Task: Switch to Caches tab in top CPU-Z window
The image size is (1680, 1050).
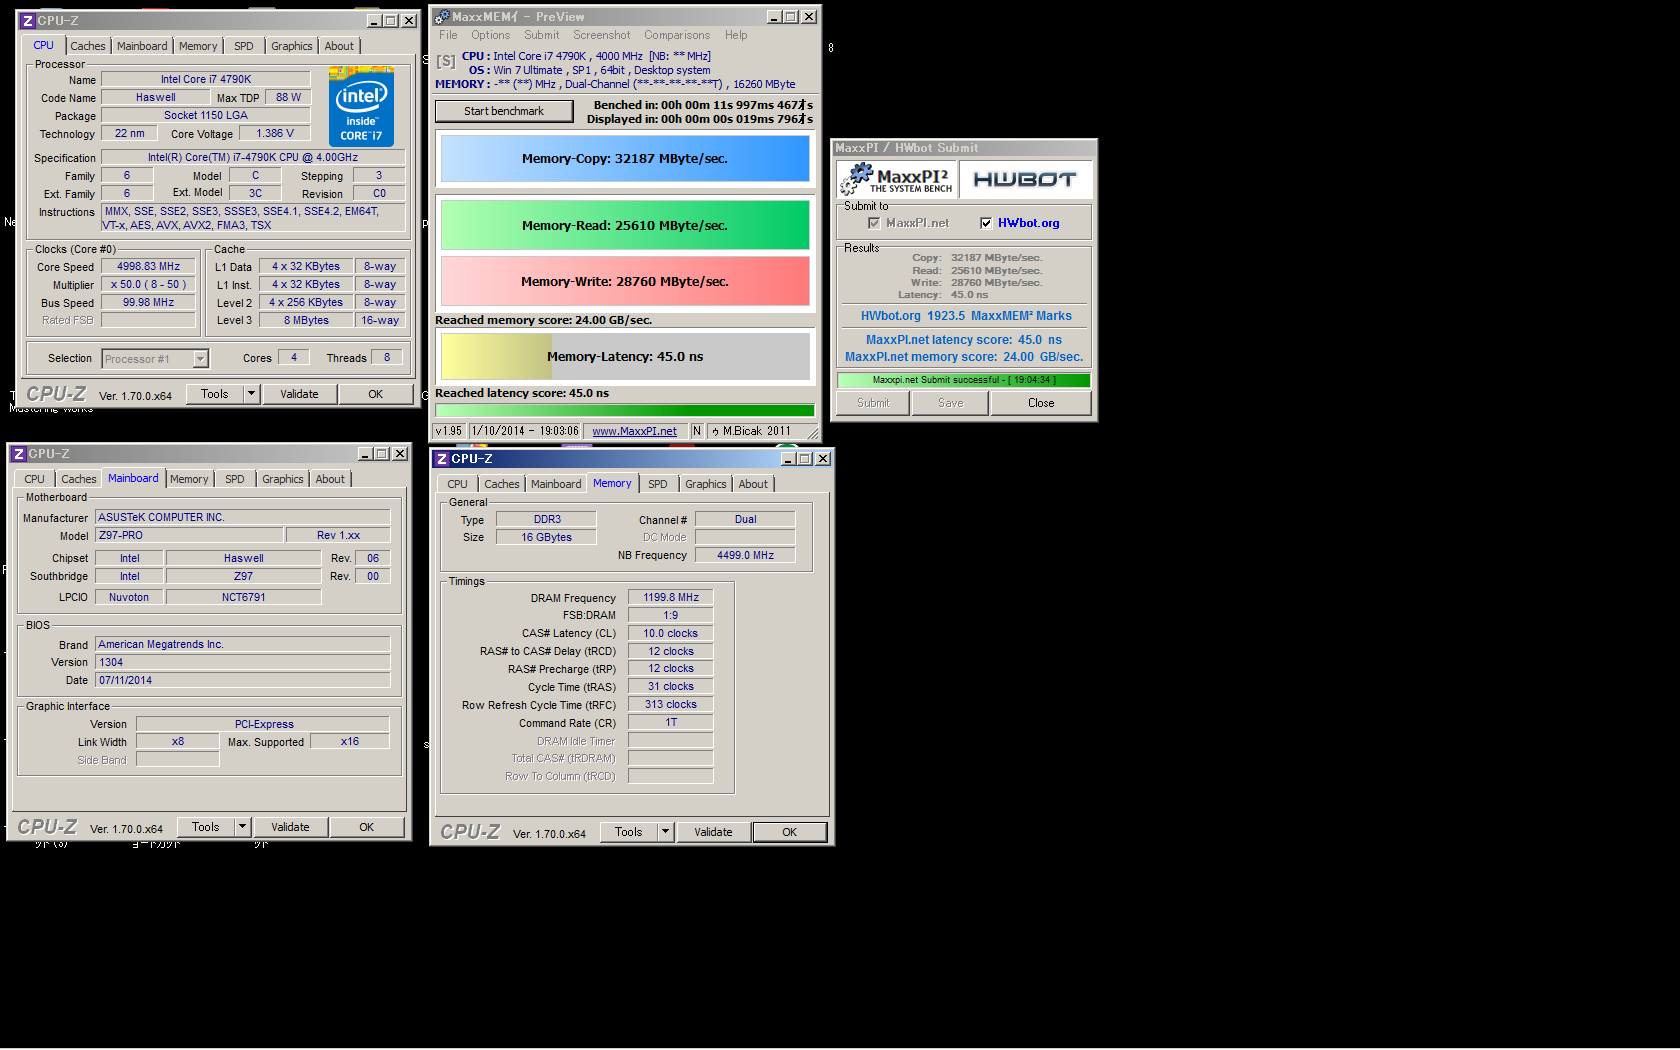Action: (87, 46)
